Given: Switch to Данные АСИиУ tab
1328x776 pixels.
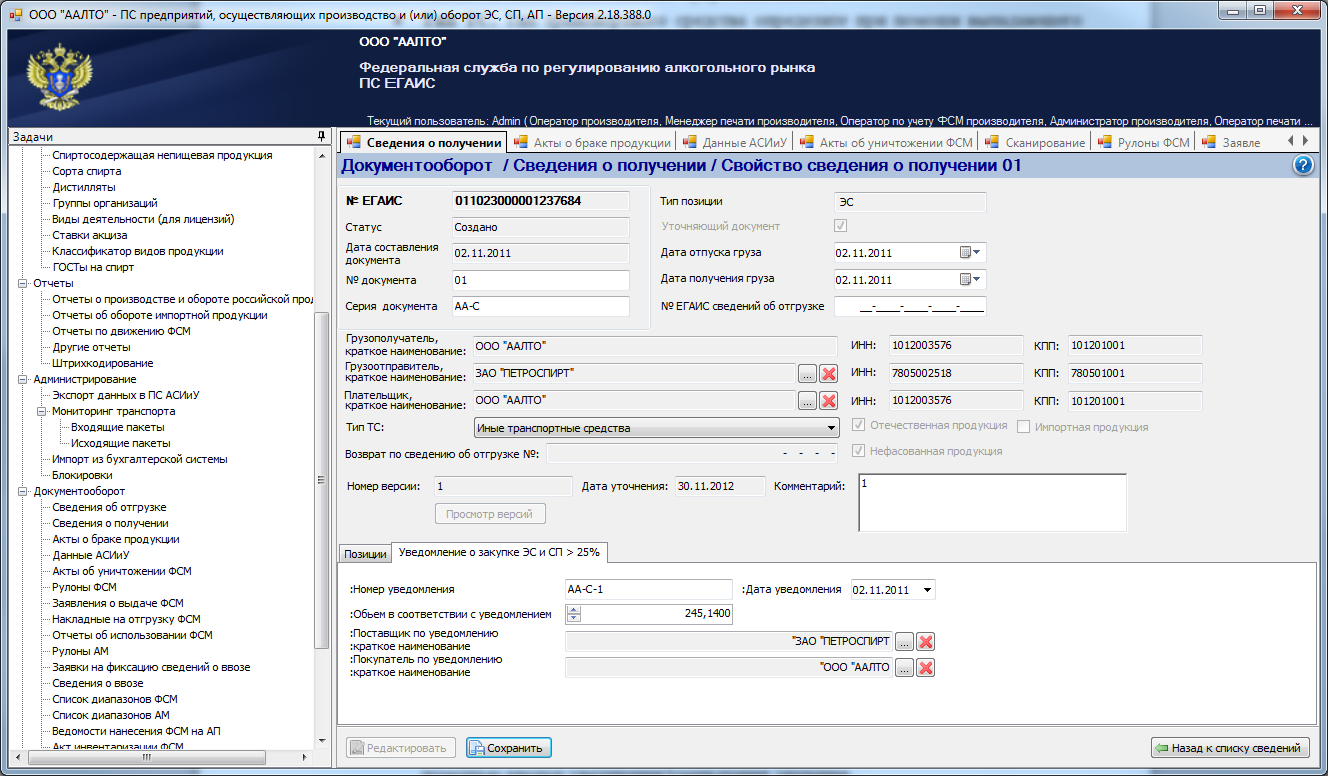Looking at the screenshot, I should coord(734,143).
